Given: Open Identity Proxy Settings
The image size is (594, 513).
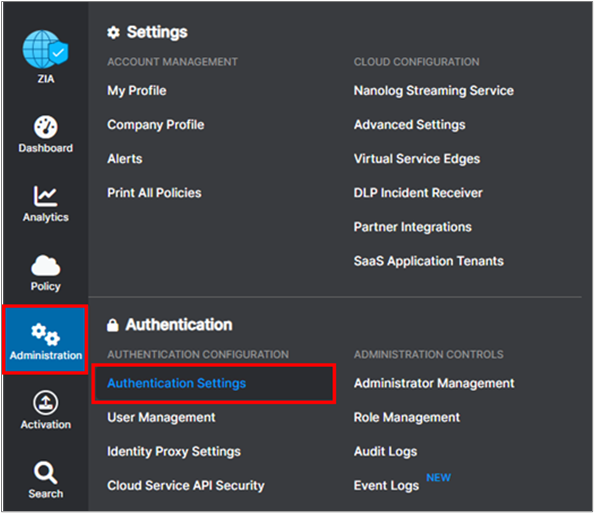Looking at the screenshot, I should point(174,452).
